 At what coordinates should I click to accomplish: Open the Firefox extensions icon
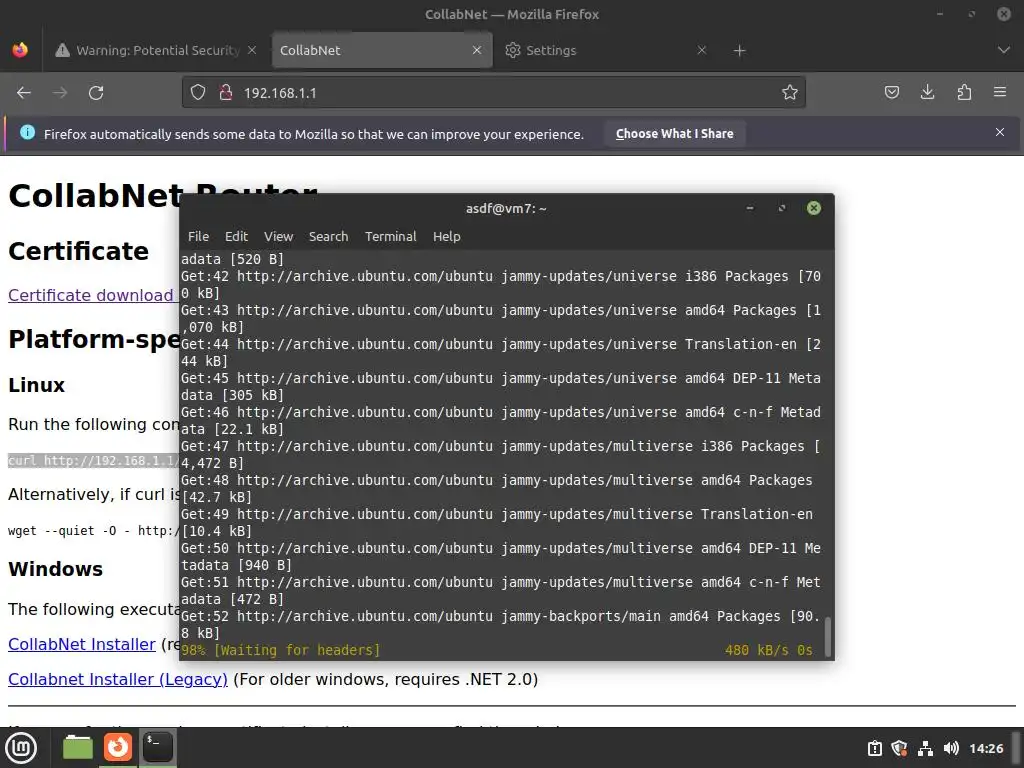point(964,93)
